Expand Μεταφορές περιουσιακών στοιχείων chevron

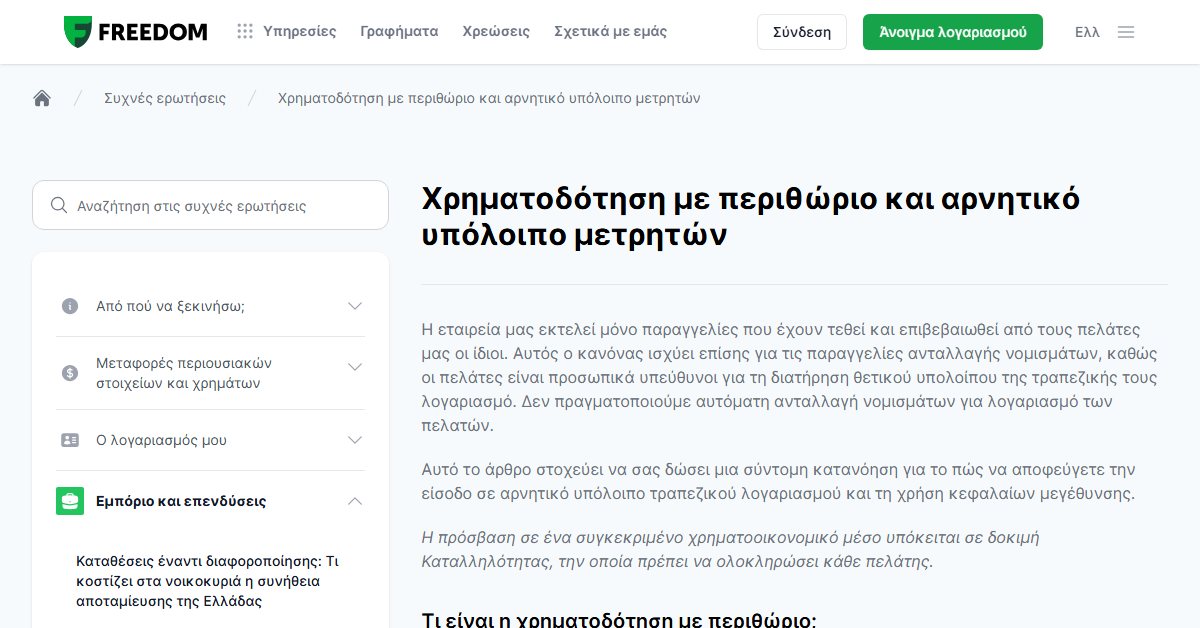click(355, 368)
